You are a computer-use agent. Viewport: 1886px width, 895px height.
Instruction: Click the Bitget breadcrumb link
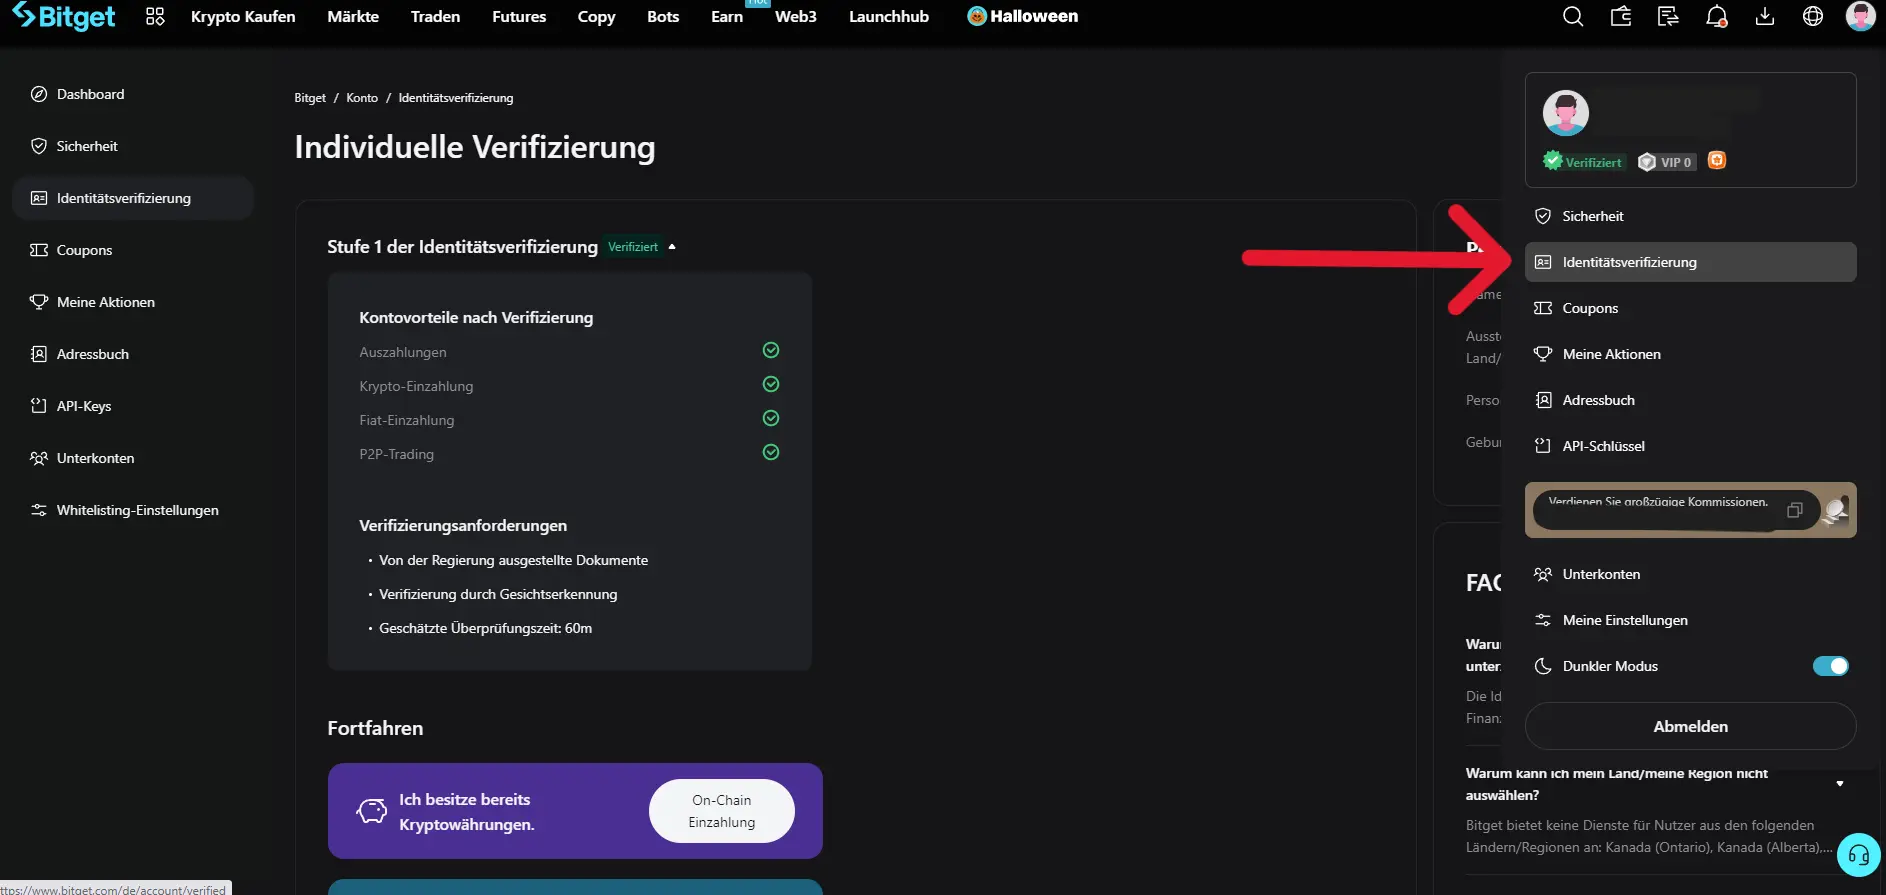tap(310, 98)
